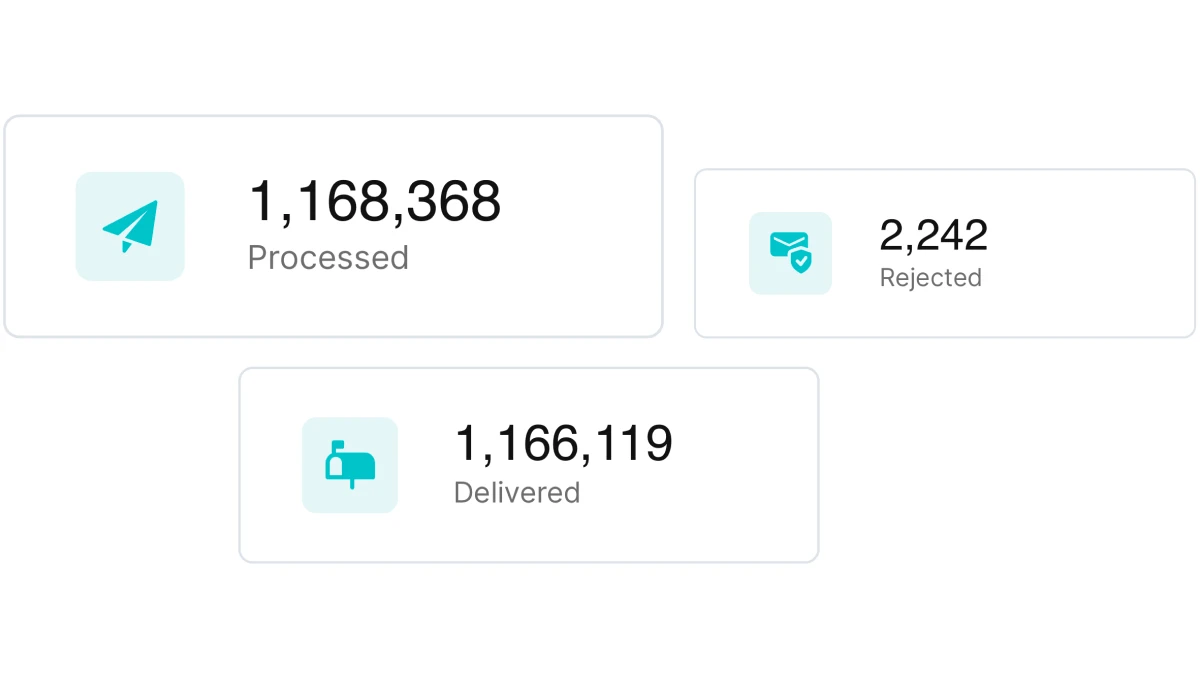This screenshot has height=680, width=1200.
Task: Open the Delivered statistics card
Action: [529, 465]
